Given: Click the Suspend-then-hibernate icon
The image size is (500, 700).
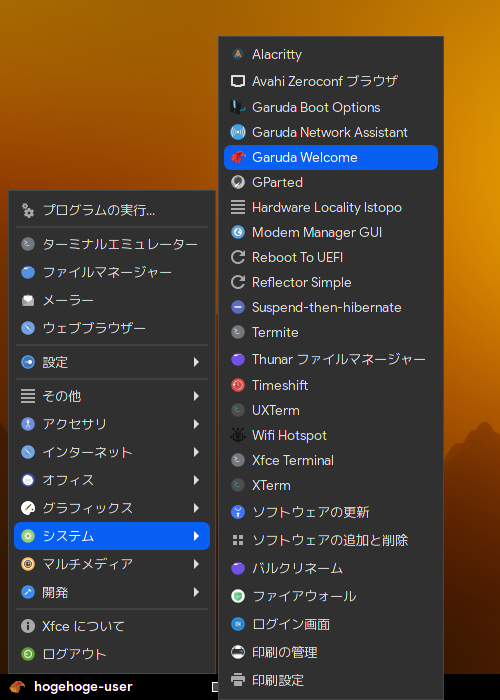Looking at the screenshot, I should (x=238, y=307).
